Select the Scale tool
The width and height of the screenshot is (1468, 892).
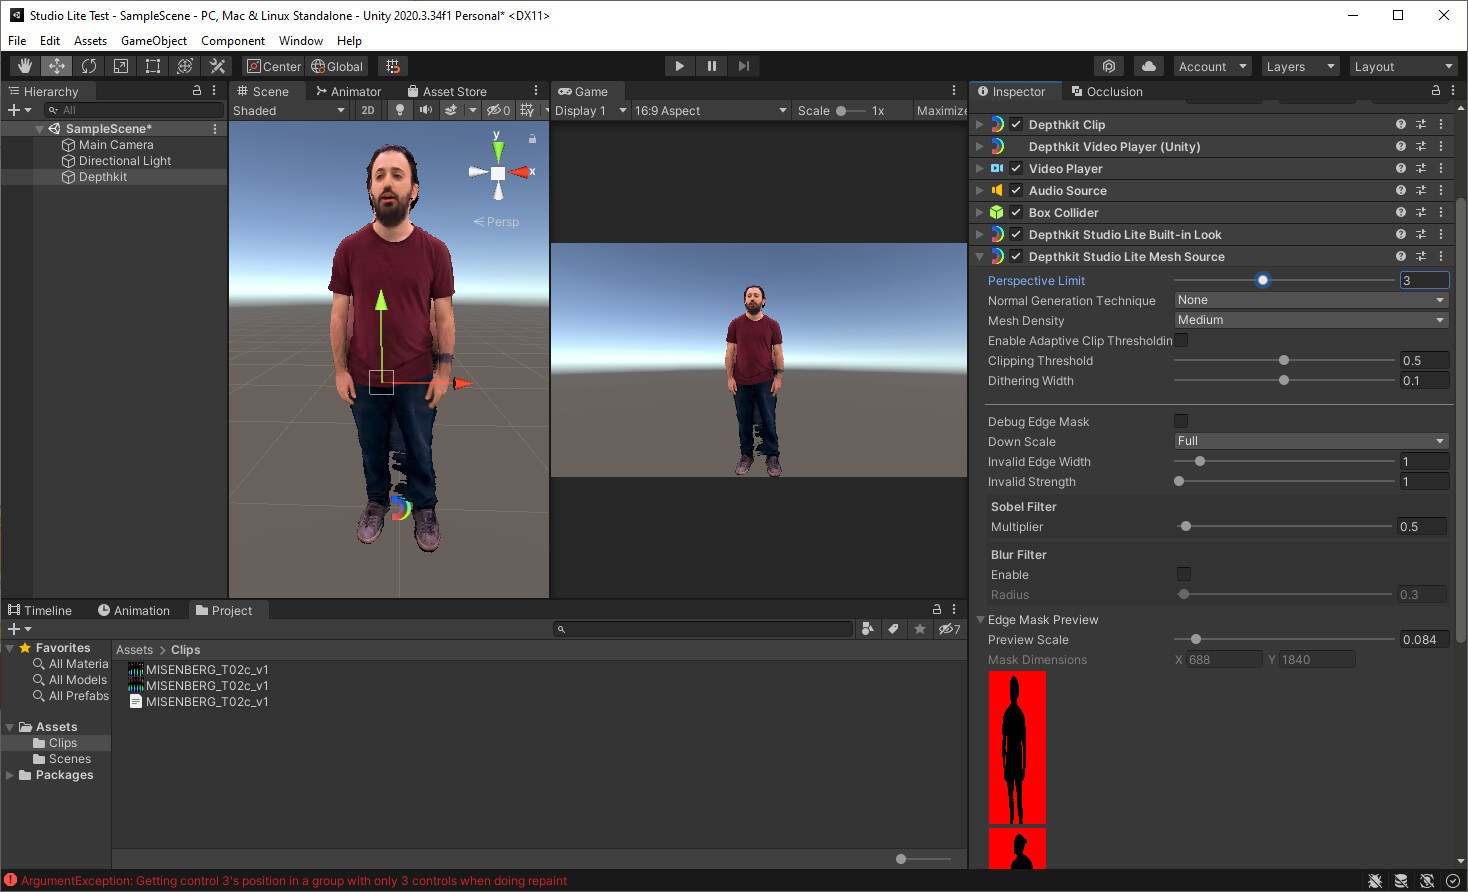coord(121,66)
